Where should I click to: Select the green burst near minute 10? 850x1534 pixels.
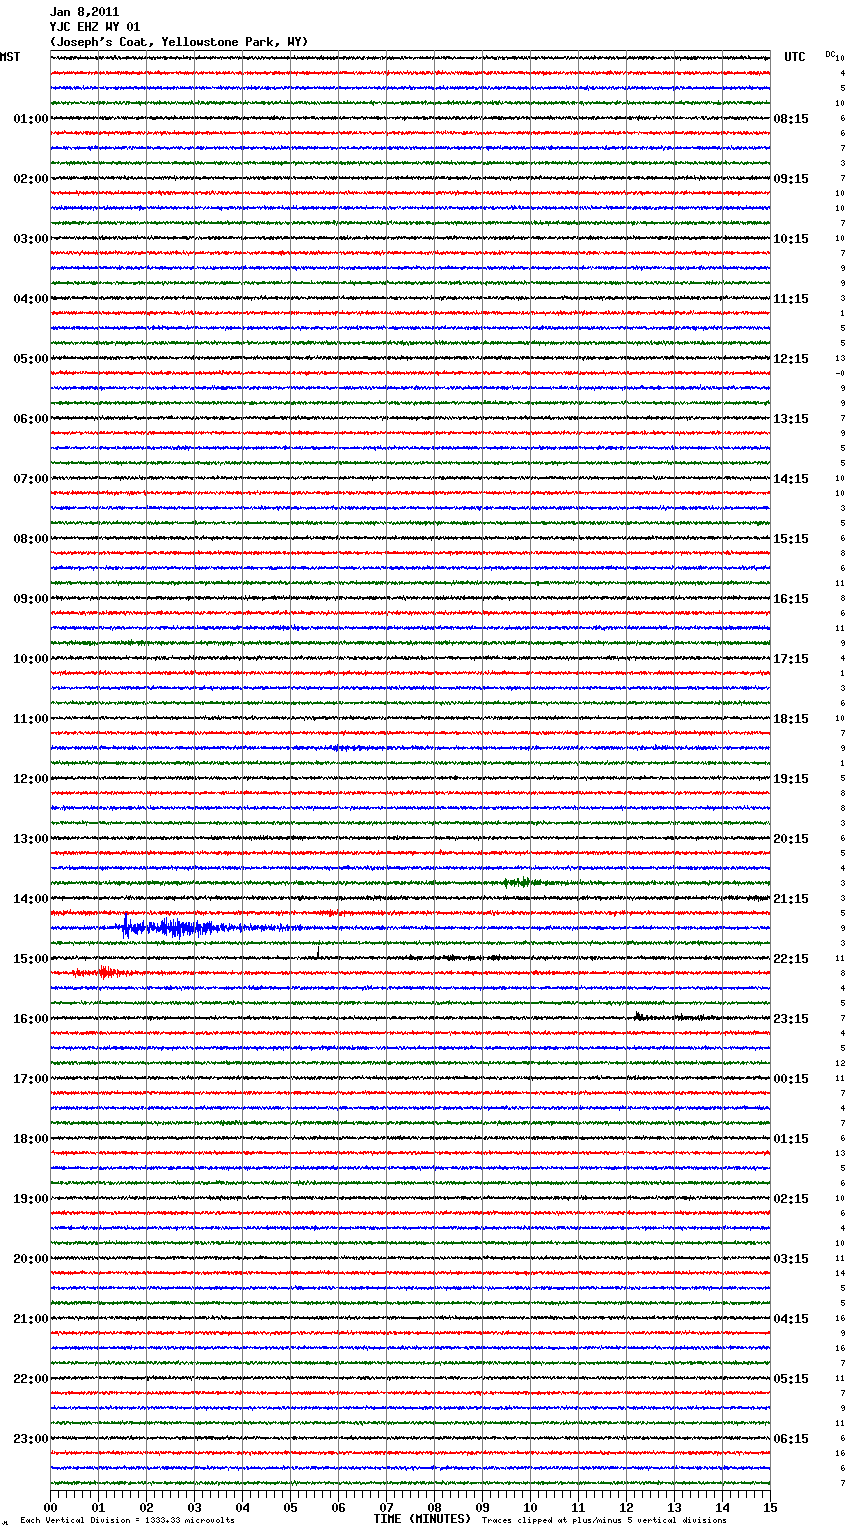[x=521, y=882]
